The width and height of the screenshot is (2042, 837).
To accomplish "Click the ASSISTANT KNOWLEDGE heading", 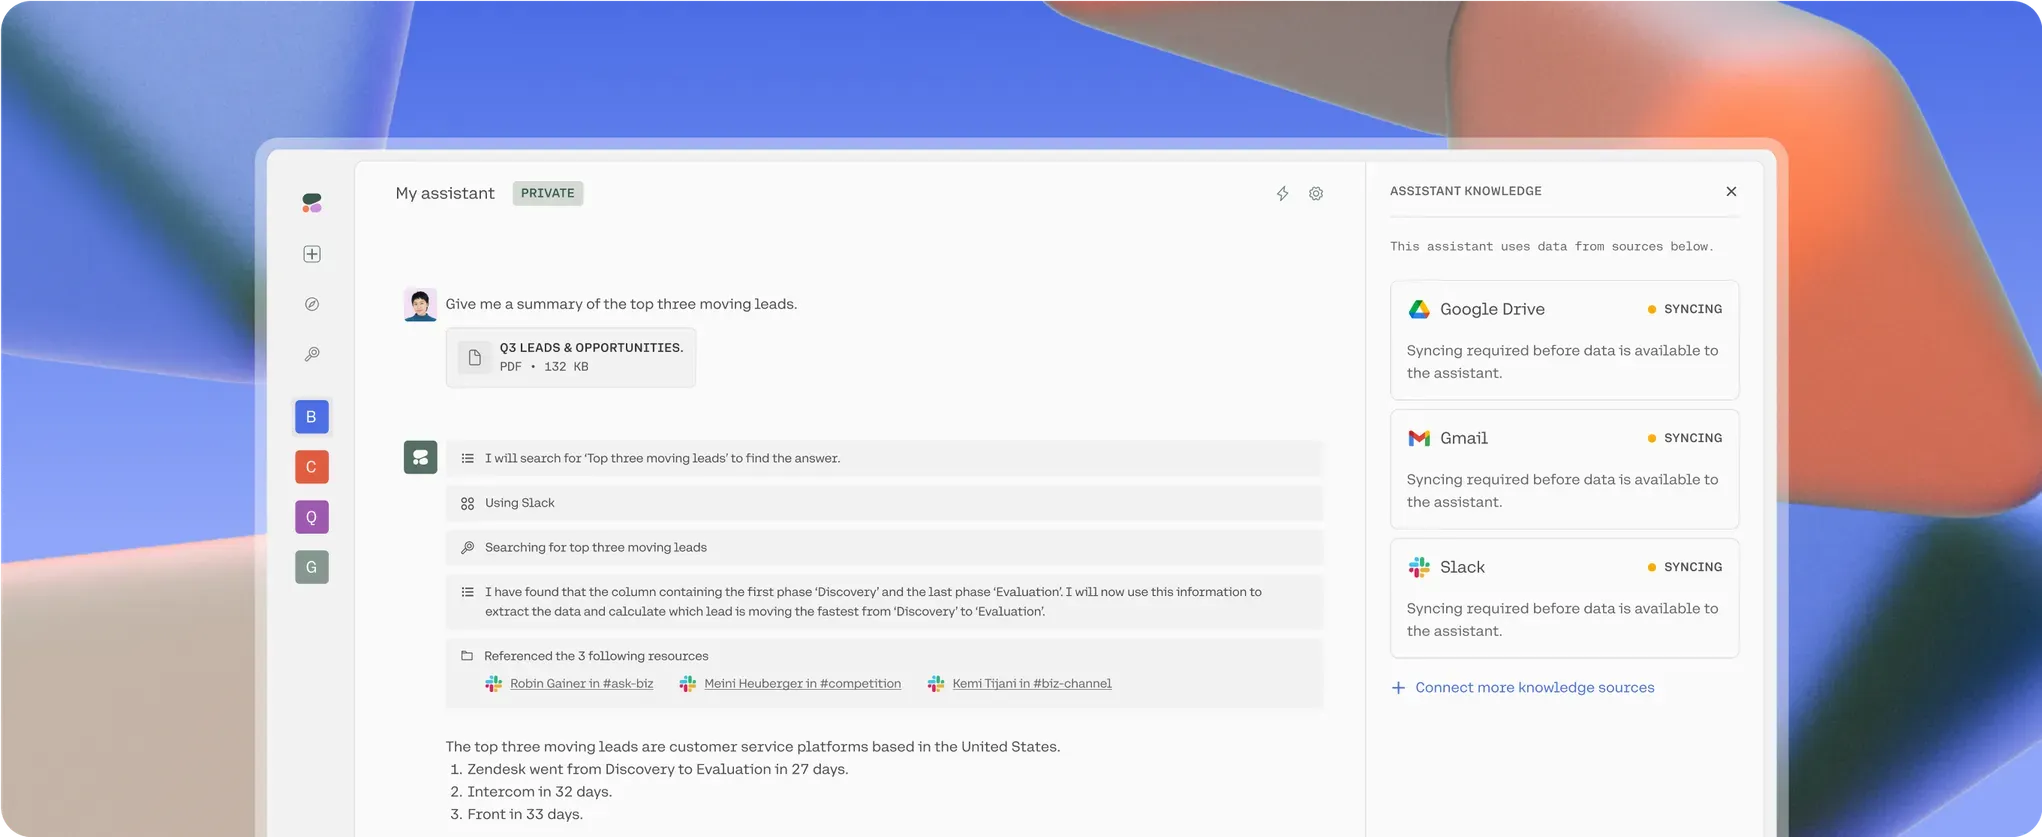I will tap(1465, 191).
